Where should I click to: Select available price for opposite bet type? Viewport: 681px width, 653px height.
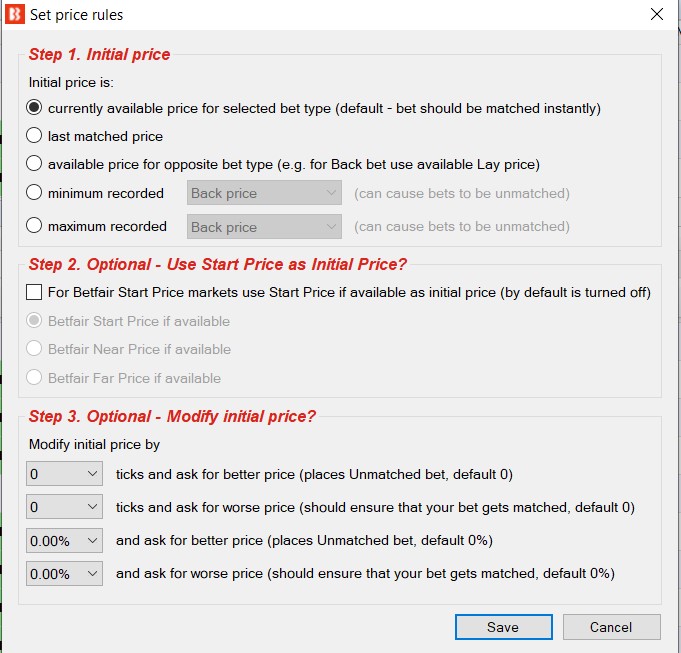pyautogui.click(x=34, y=164)
